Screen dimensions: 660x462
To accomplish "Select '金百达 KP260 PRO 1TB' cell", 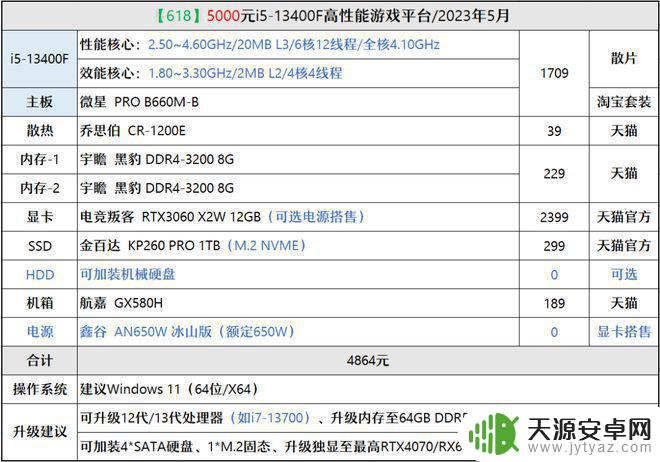I will pyautogui.click(x=298, y=246).
